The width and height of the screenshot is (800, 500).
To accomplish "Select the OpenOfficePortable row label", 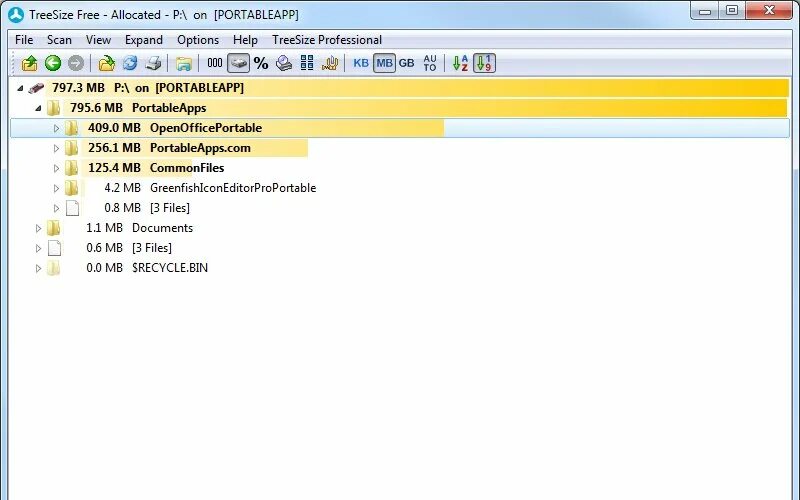I will pyautogui.click(x=206, y=128).
